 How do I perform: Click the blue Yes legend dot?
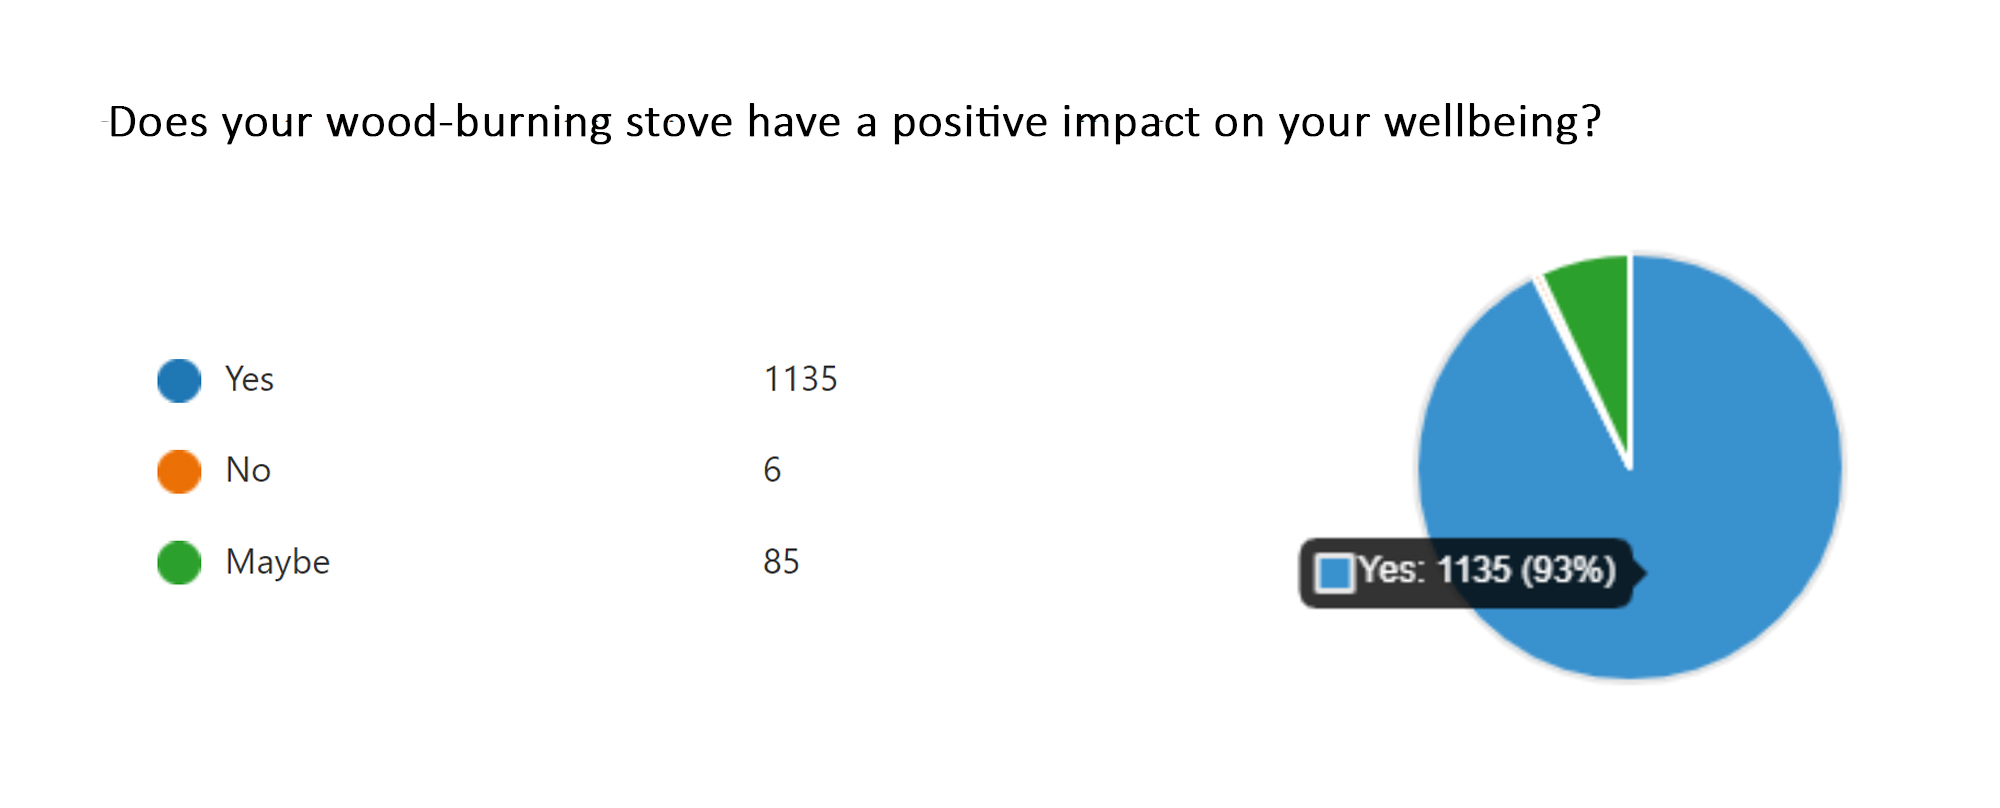(x=179, y=381)
